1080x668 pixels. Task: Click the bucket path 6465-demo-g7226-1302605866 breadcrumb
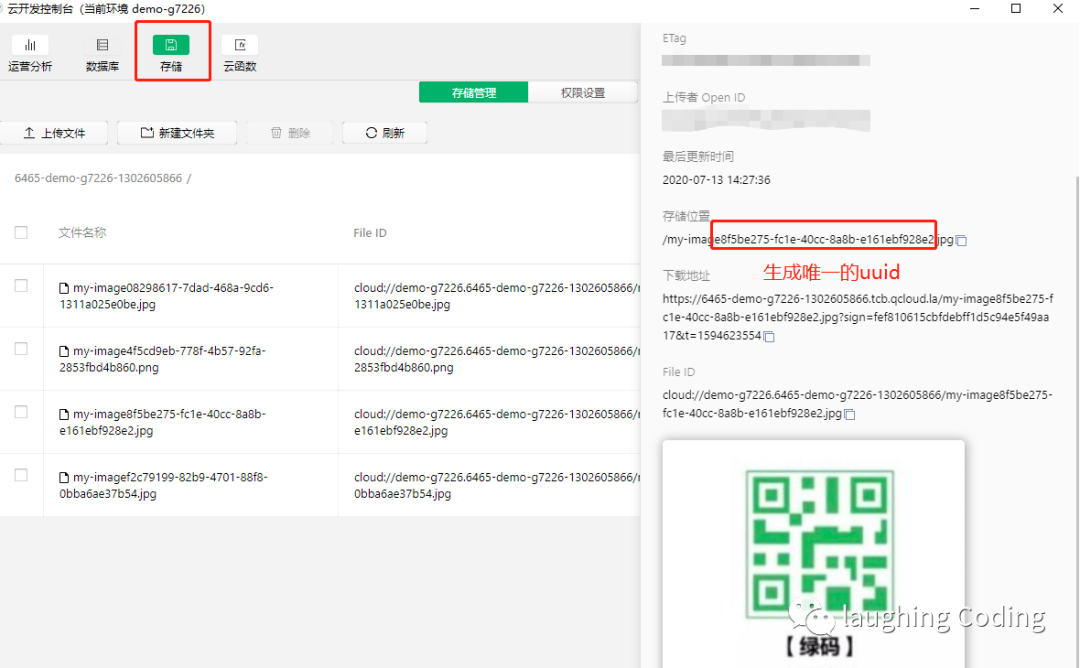tap(98, 178)
